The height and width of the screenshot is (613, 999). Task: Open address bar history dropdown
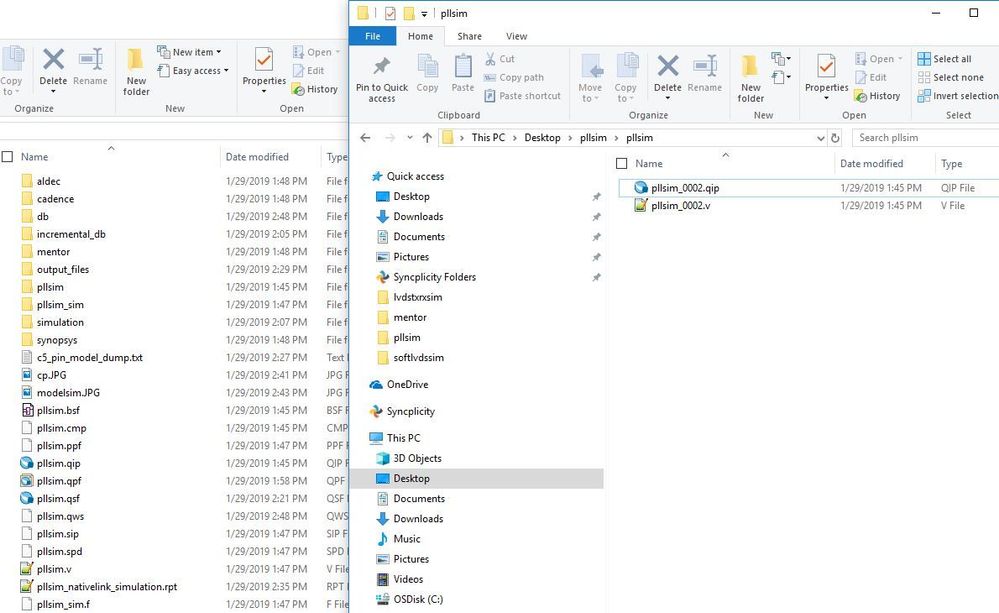(x=821, y=138)
